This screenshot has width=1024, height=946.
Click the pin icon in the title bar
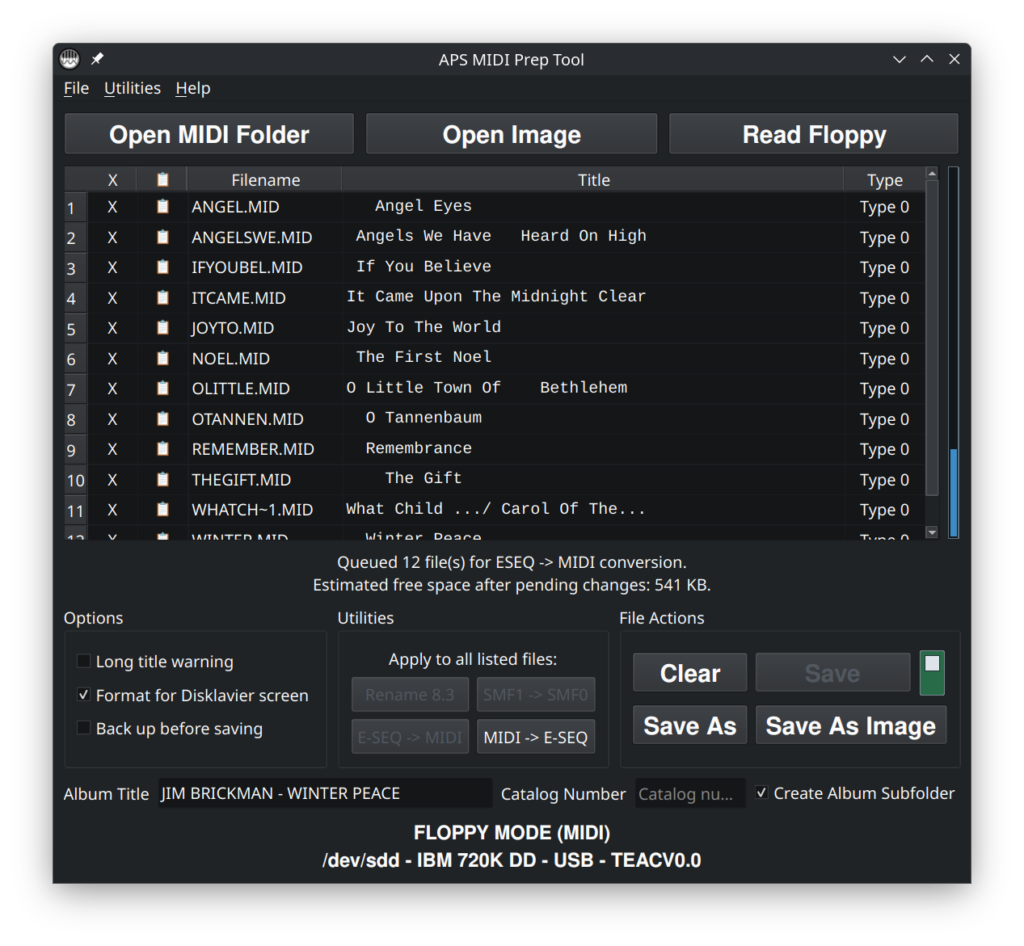97,59
